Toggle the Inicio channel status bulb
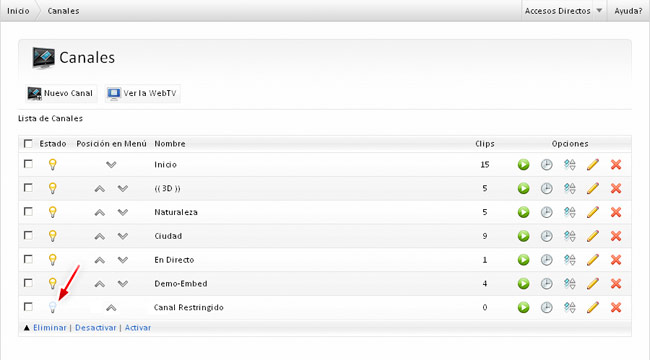The image size is (650, 360). tap(53, 165)
